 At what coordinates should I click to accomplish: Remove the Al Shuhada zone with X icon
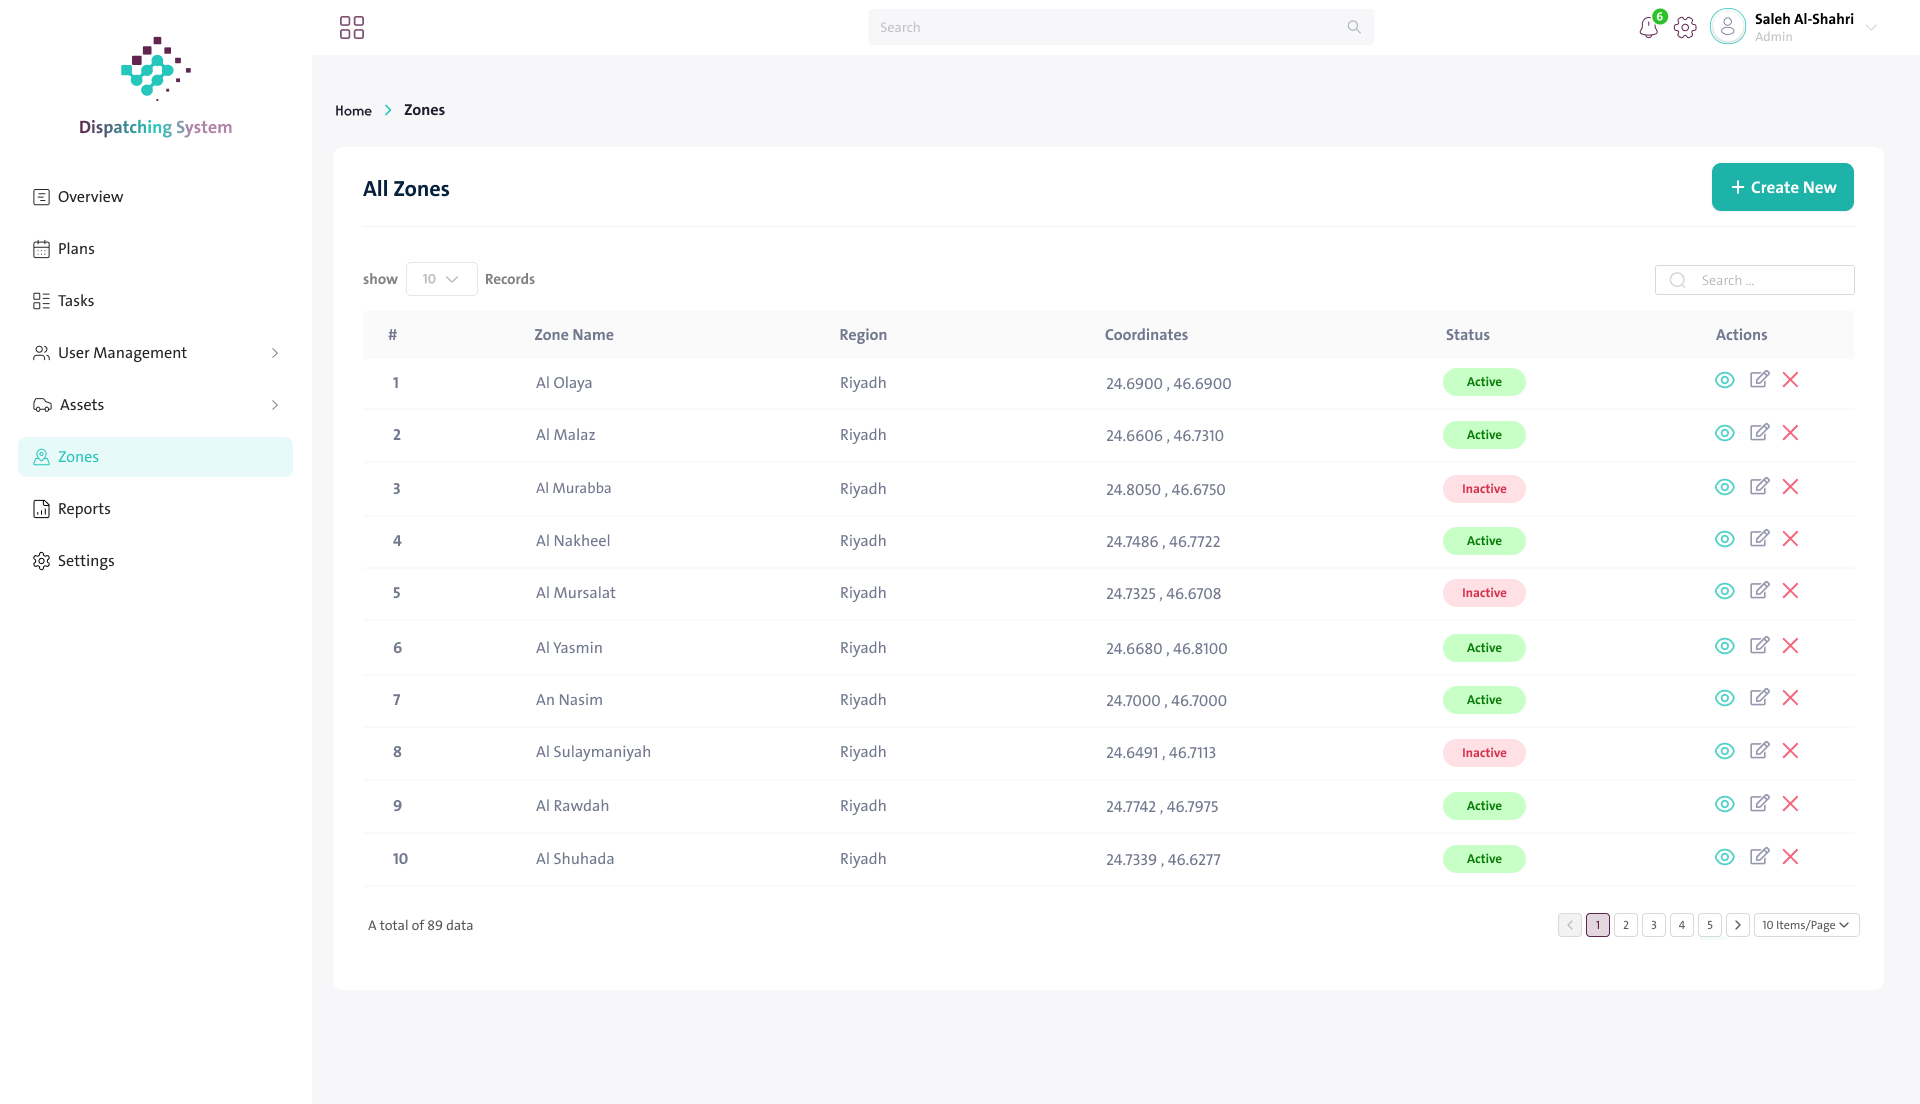point(1790,857)
